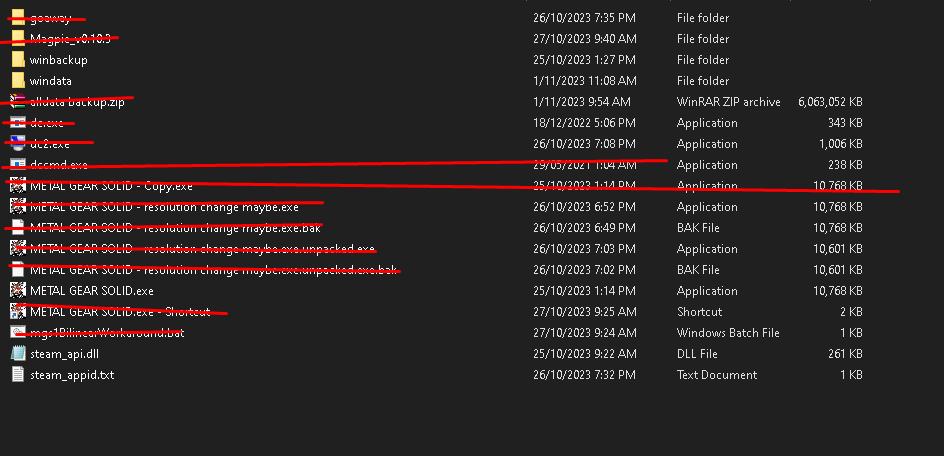Click the date 25/10/2023 9:22 AM
Image resolution: width=944 pixels, height=456 pixels.
pos(585,354)
